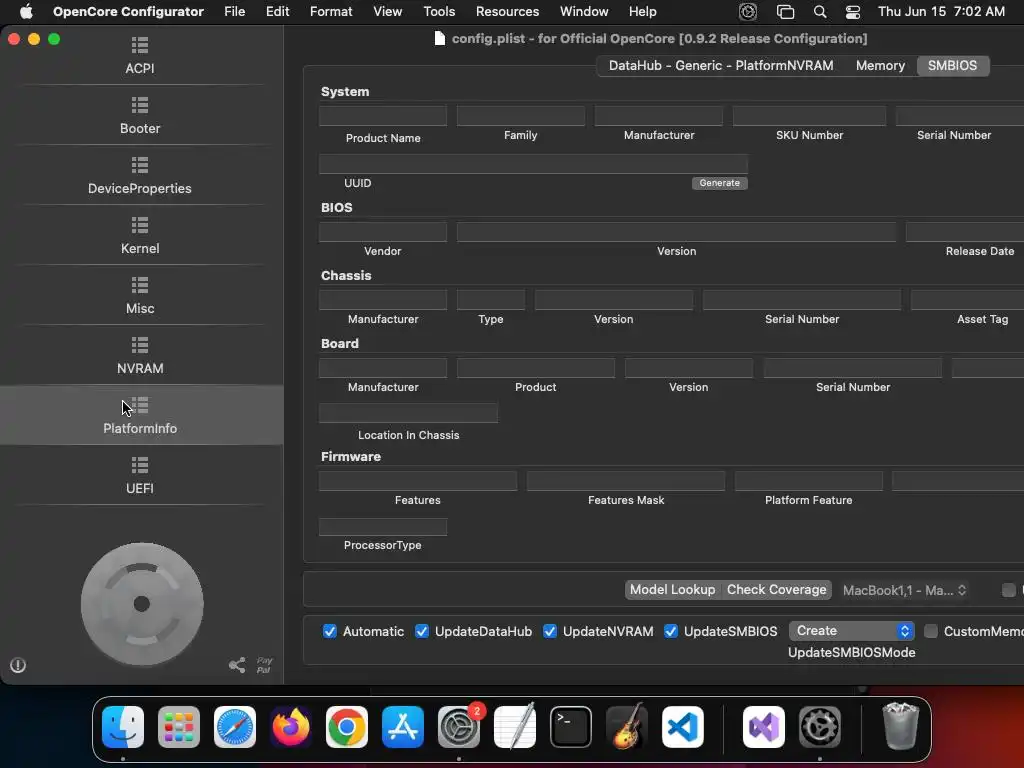Open TextEdit from the Dock
Image resolution: width=1024 pixels, height=768 pixels.
coord(515,727)
